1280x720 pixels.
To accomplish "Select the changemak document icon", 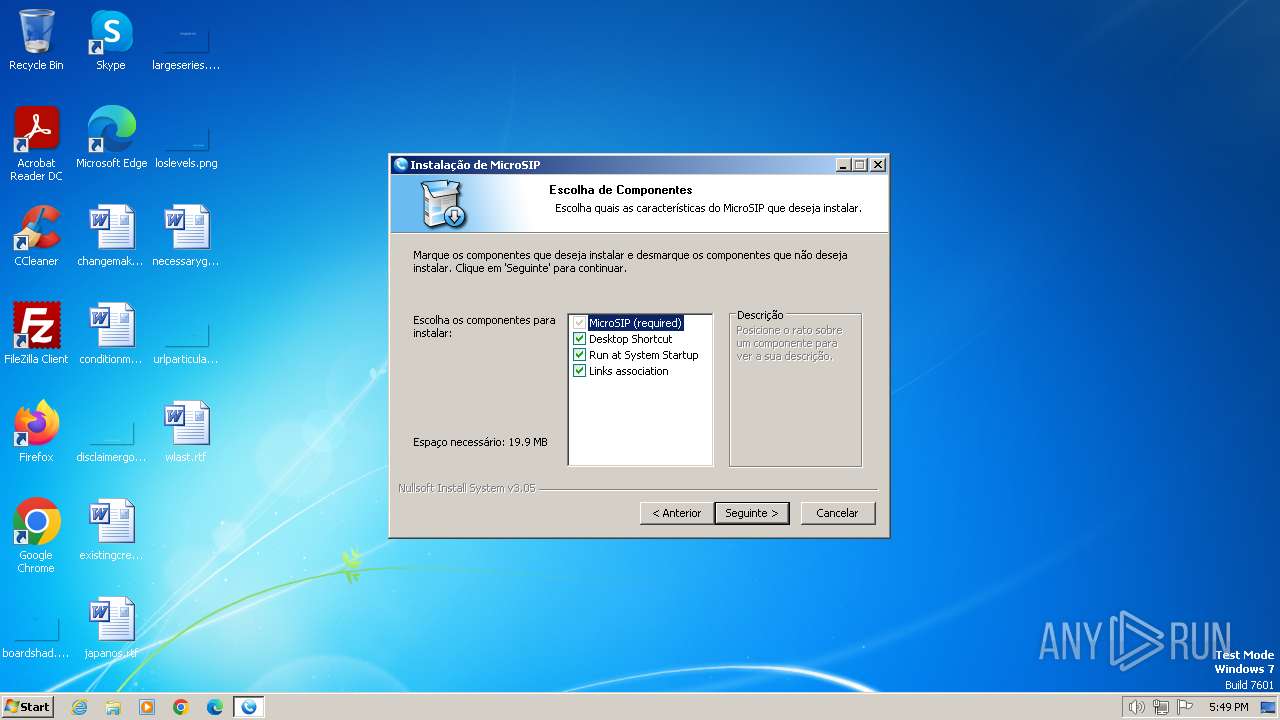I will tap(110, 236).
